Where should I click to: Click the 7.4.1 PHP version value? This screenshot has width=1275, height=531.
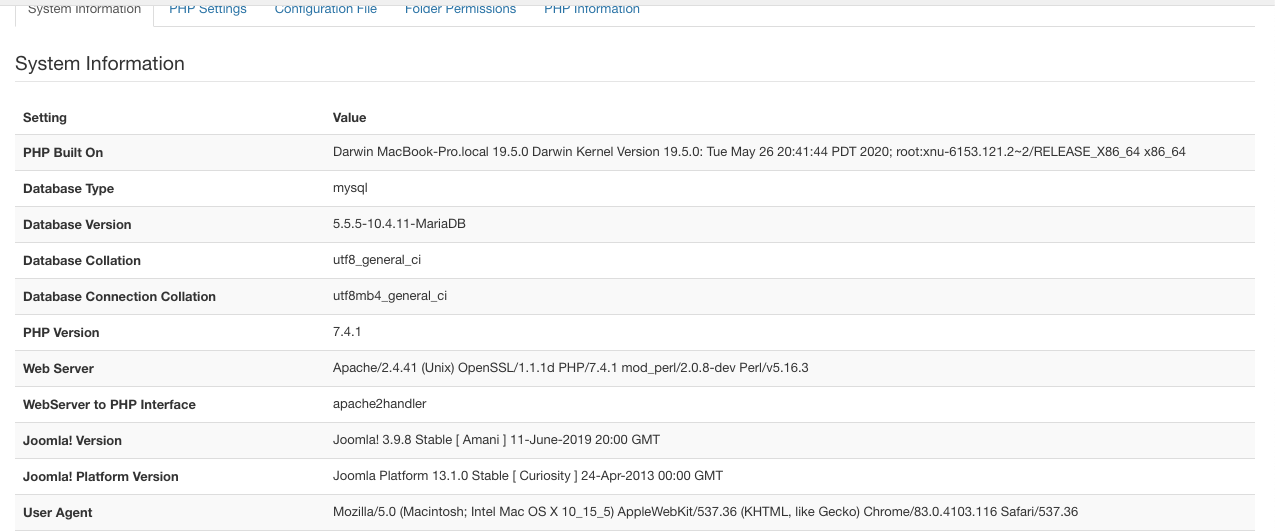(349, 333)
